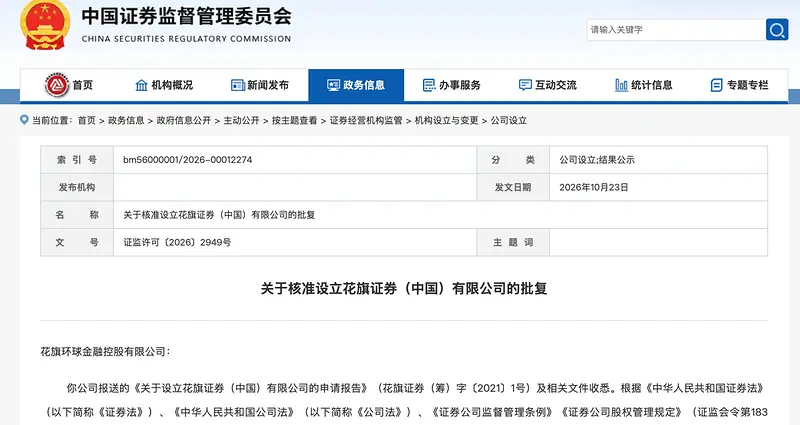Open the 首页 navigation tab
The image size is (800, 425).
coord(68,85)
